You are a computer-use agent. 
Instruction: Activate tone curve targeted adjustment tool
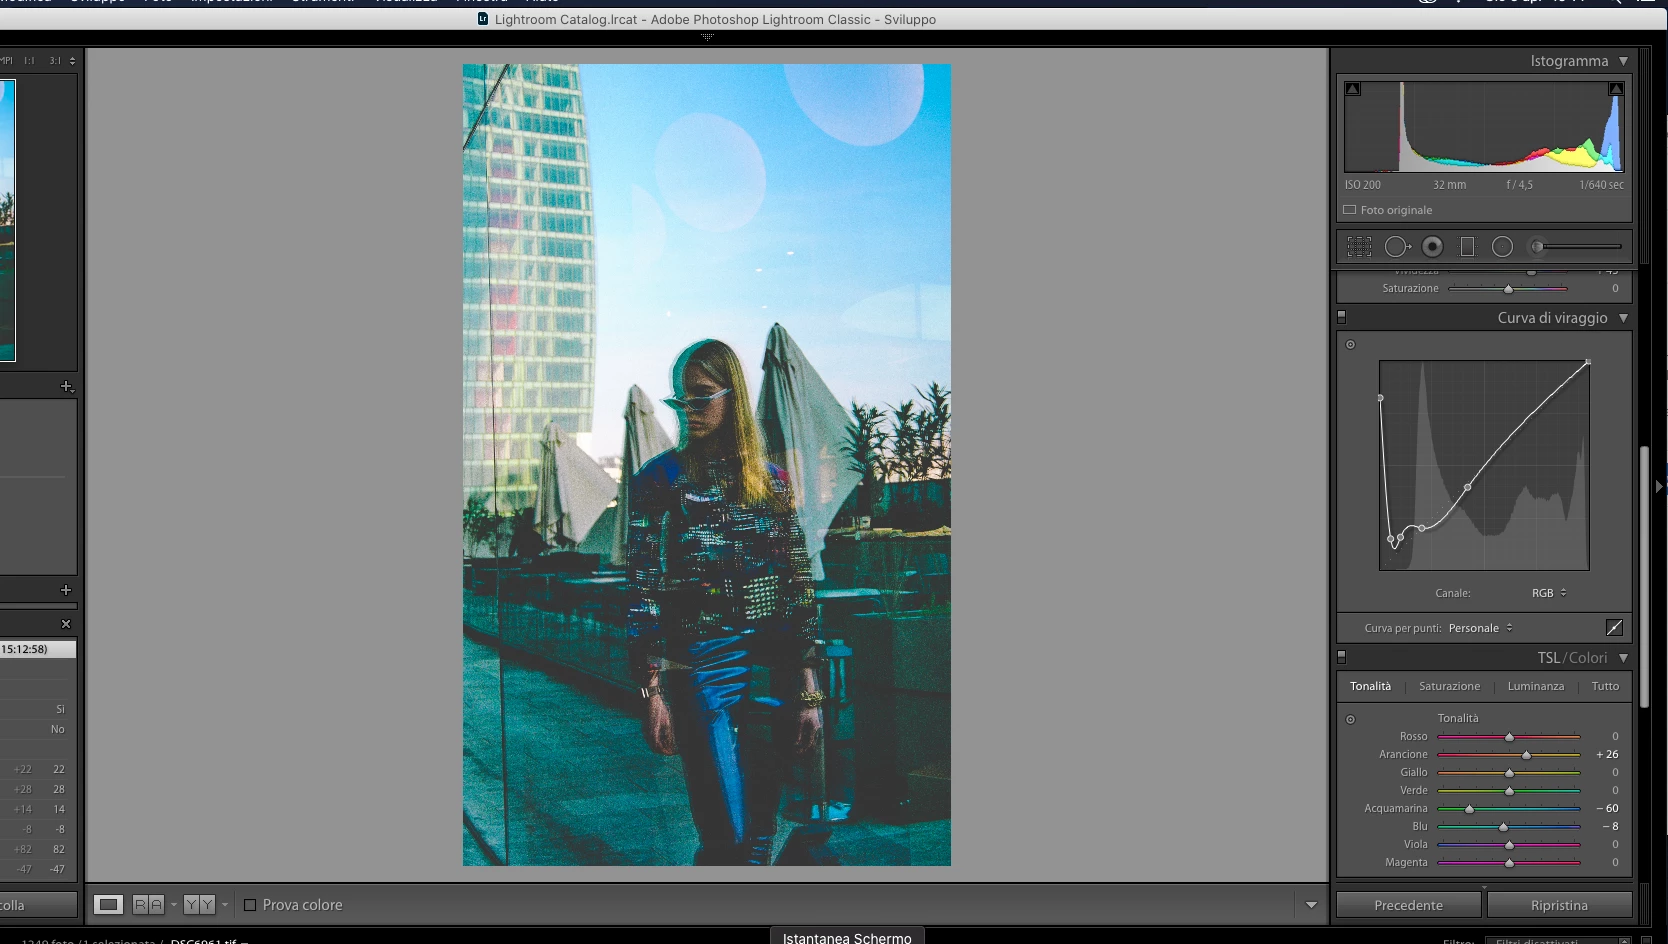[1350, 345]
